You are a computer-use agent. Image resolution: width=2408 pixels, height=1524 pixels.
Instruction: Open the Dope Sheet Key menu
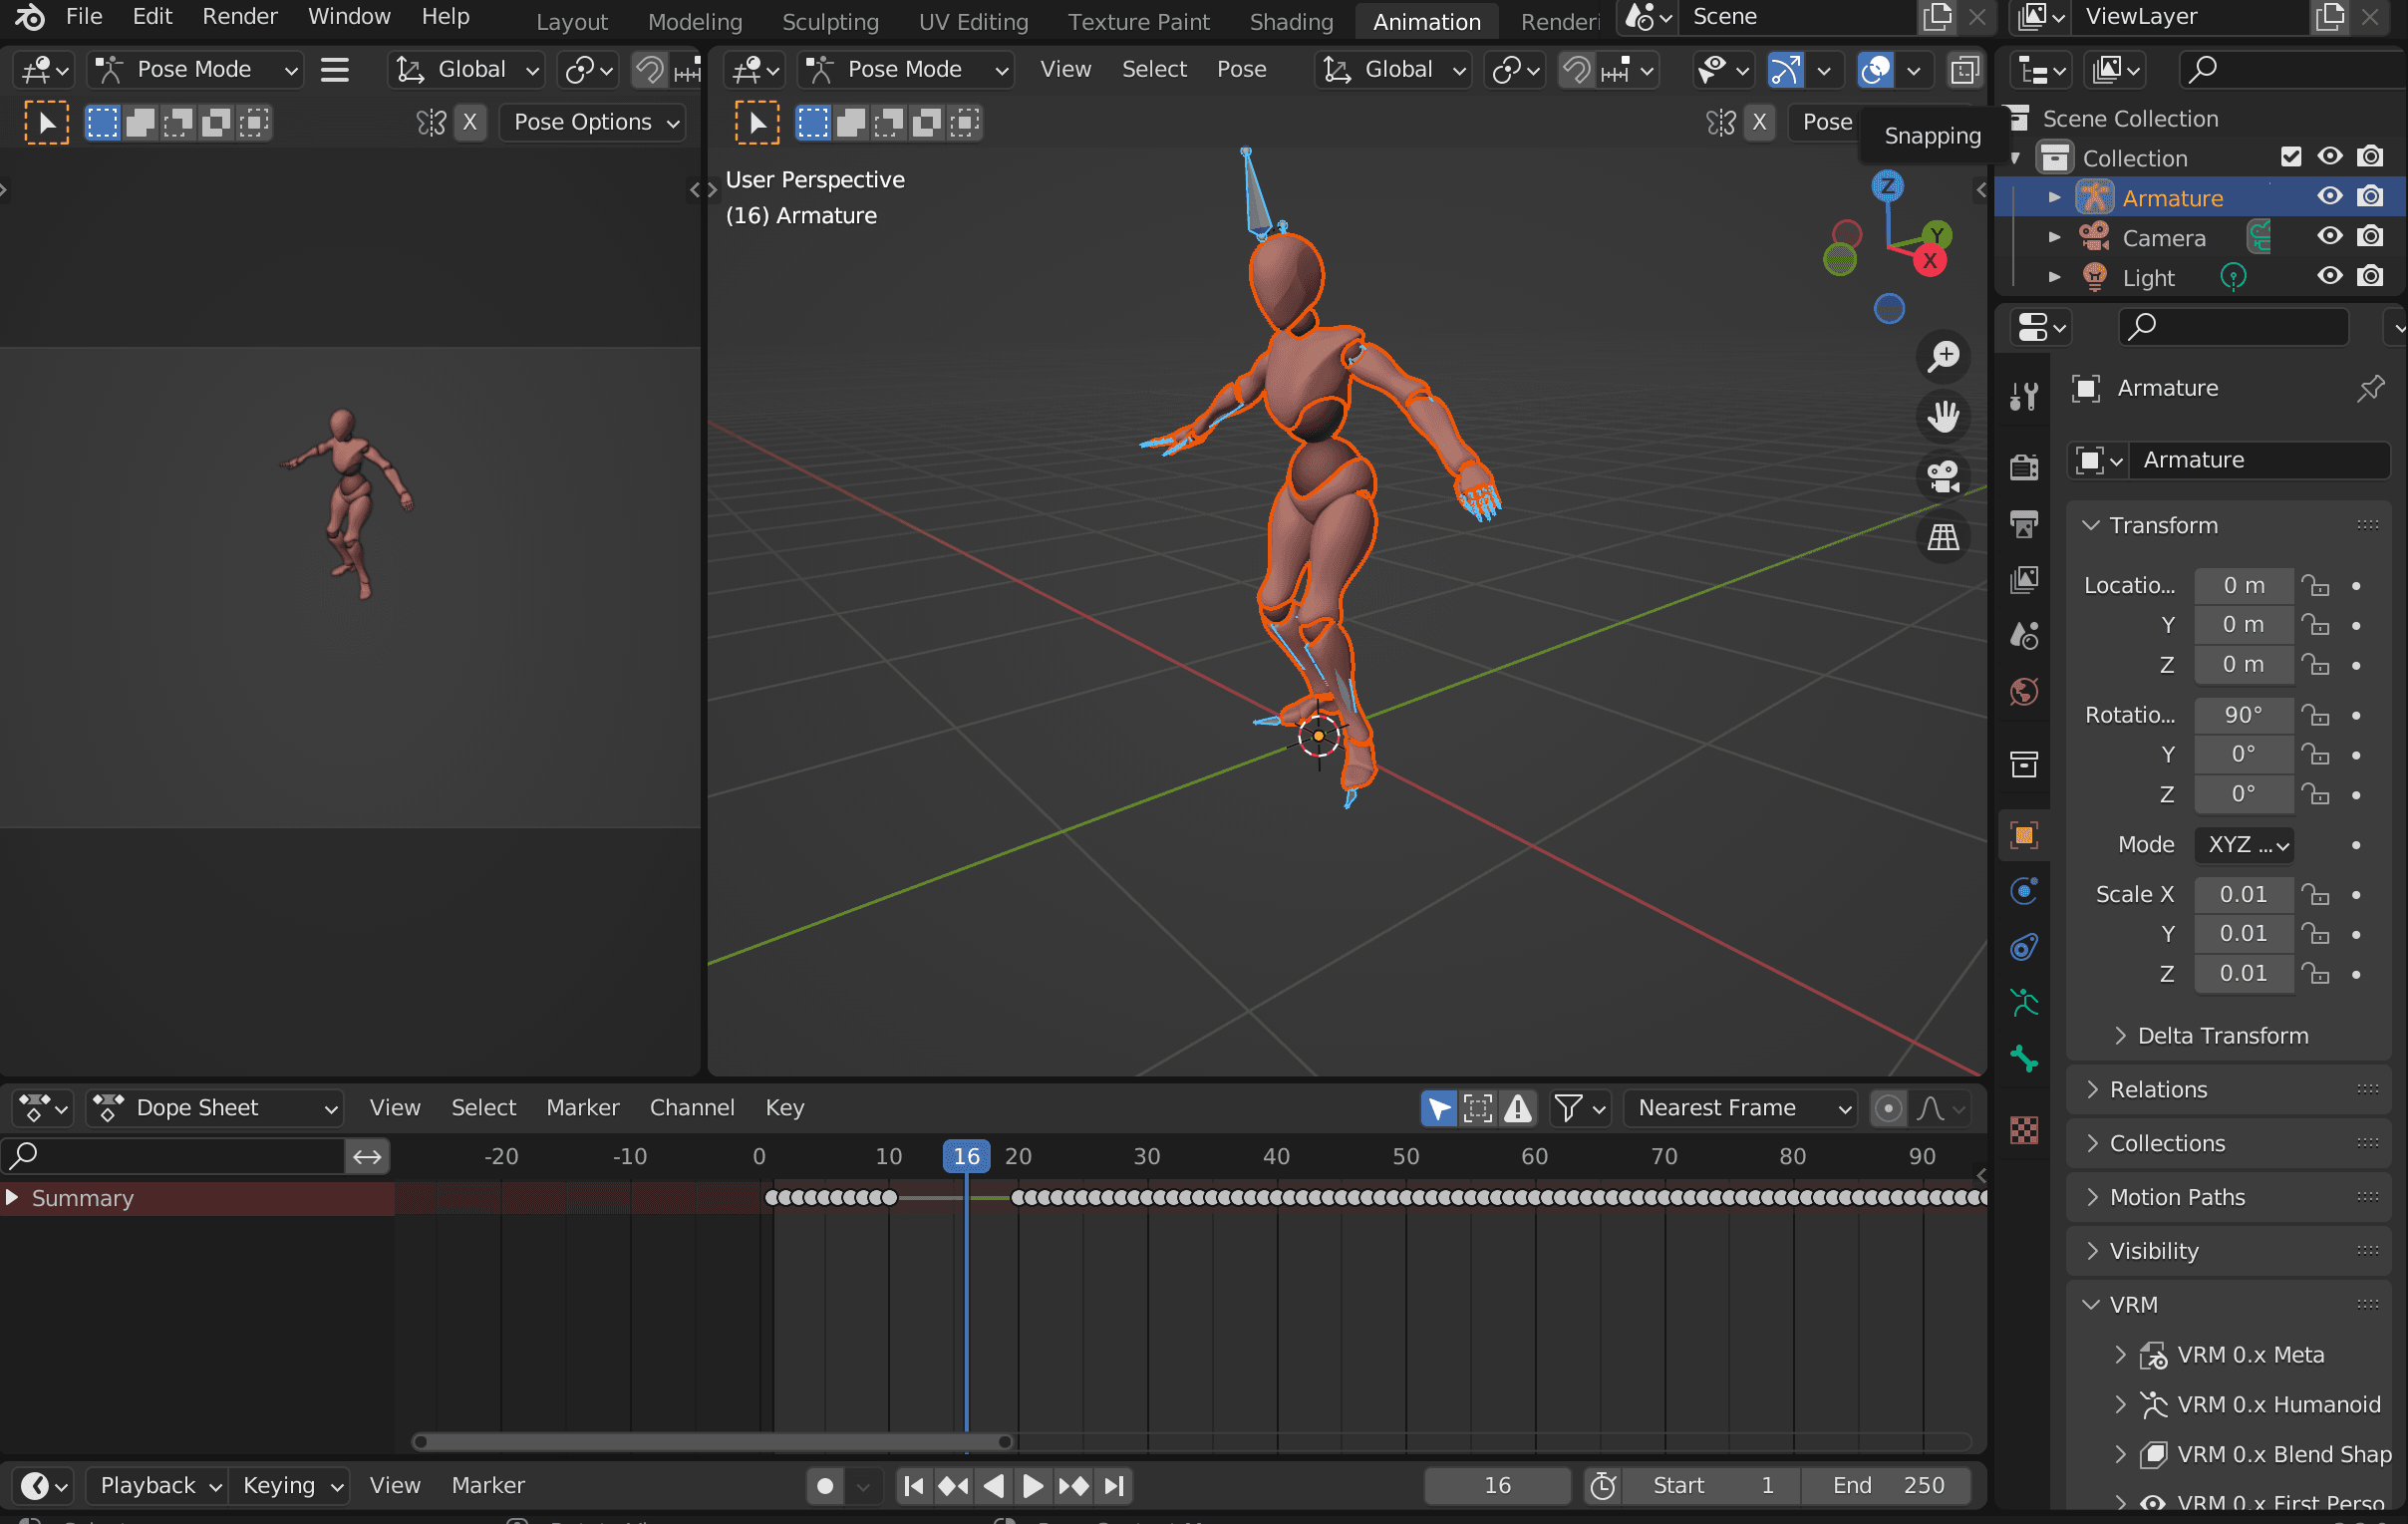click(784, 1108)
